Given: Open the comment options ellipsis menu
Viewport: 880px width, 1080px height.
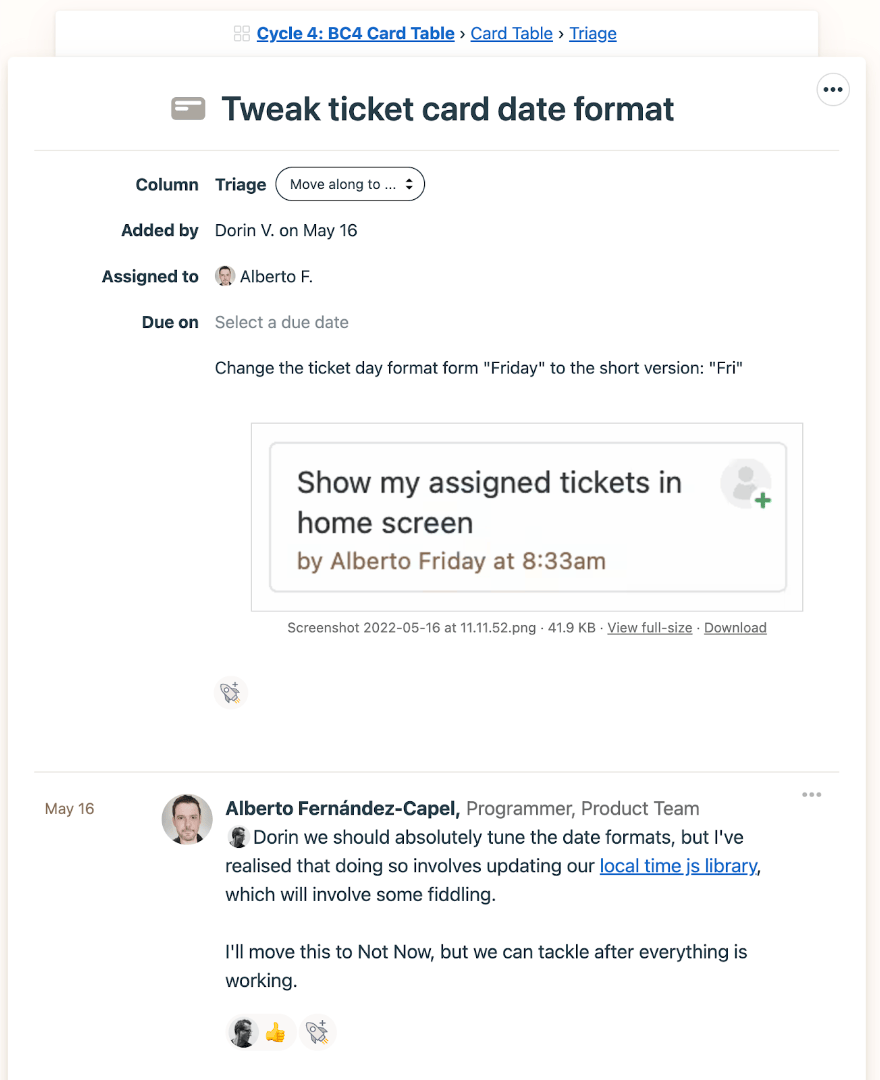Looking at the screenshot, I should click(812, 795).
